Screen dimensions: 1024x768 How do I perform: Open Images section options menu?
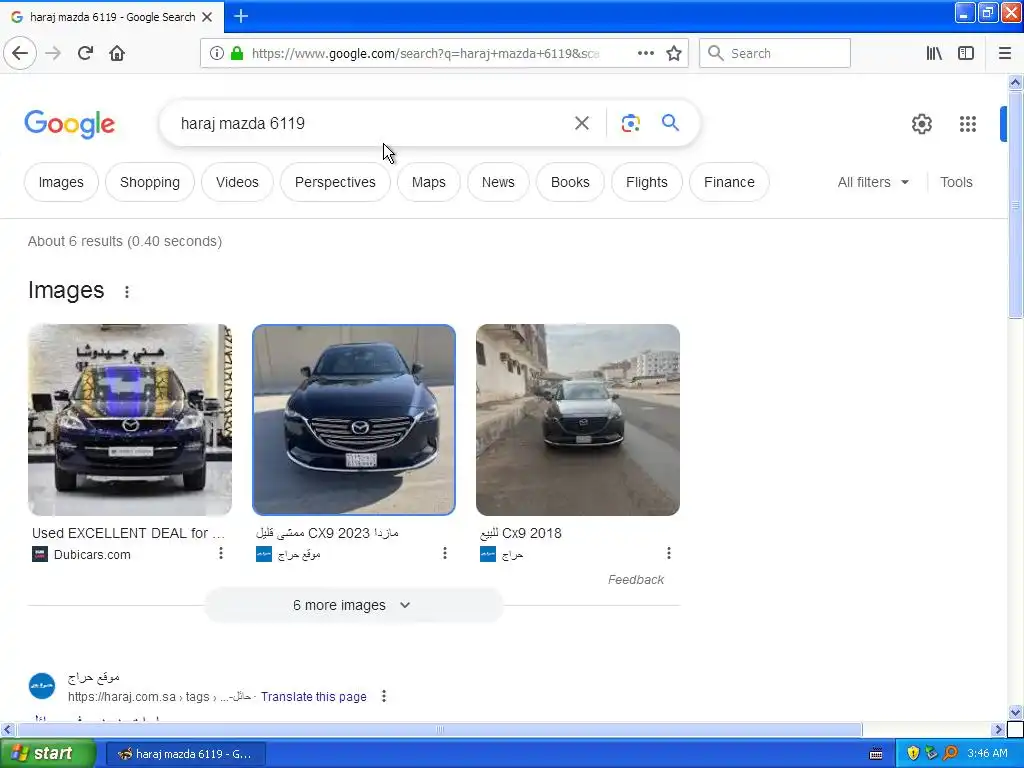[127, 292]
